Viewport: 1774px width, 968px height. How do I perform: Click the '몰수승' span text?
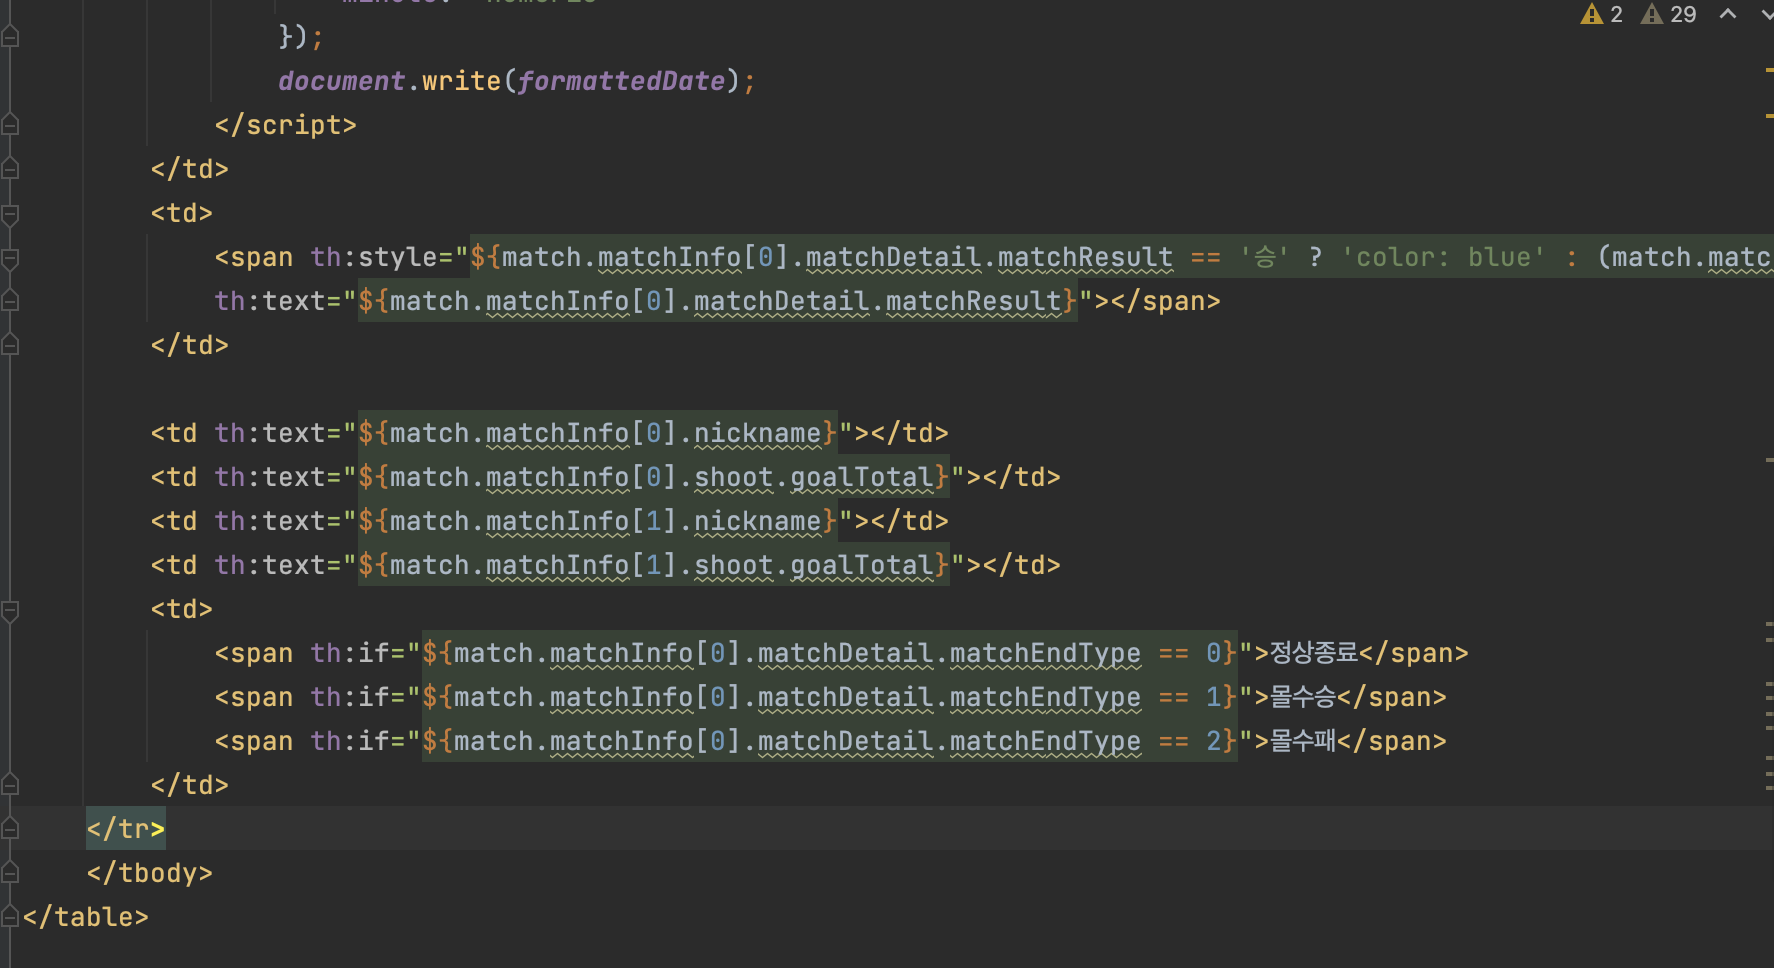pos(1303,697)
